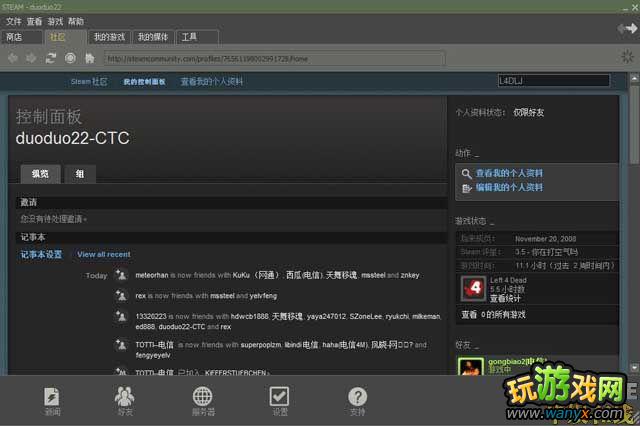
Task: Switch to the 商店 tab
Action: 22,37
